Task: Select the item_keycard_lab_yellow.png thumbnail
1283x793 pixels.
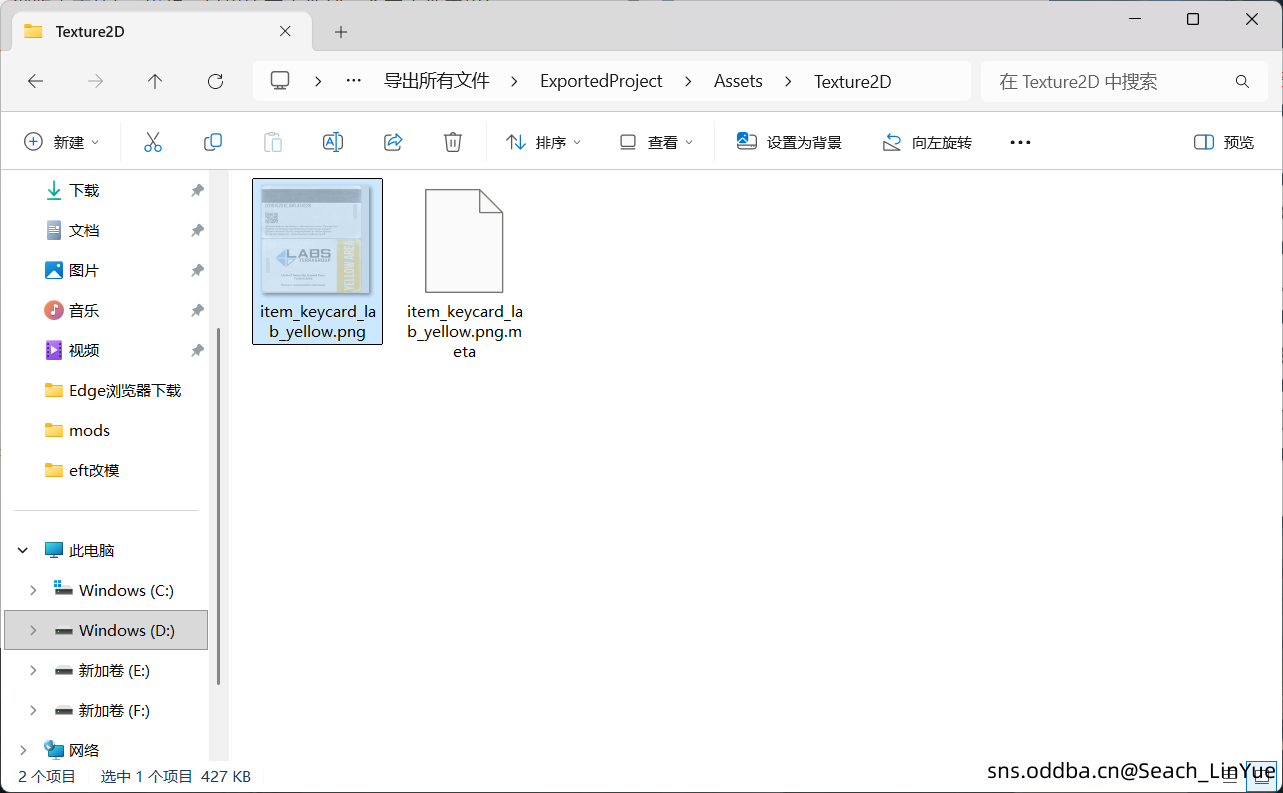Action: click(317, 240)
